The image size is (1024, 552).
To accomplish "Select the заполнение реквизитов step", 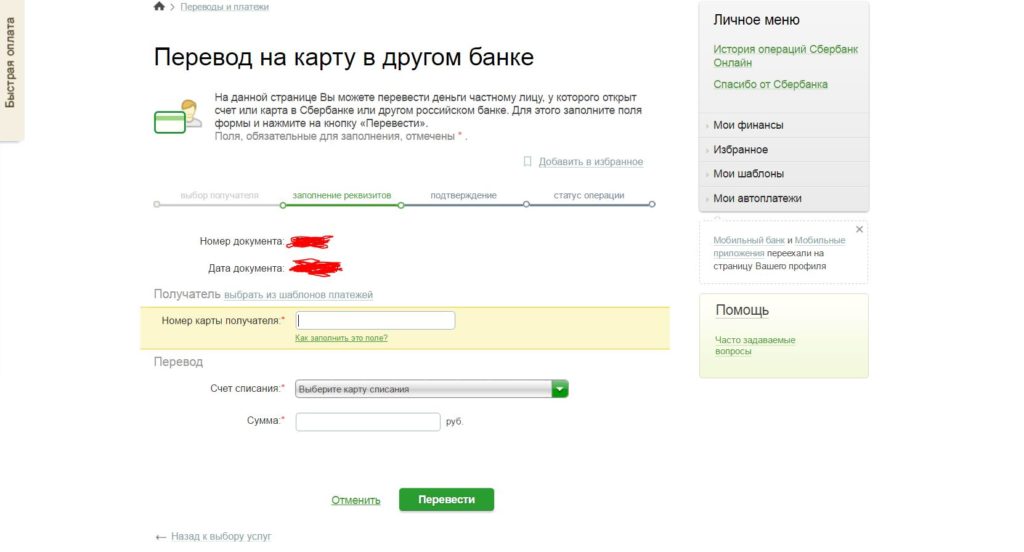I will tap(342, 195).
